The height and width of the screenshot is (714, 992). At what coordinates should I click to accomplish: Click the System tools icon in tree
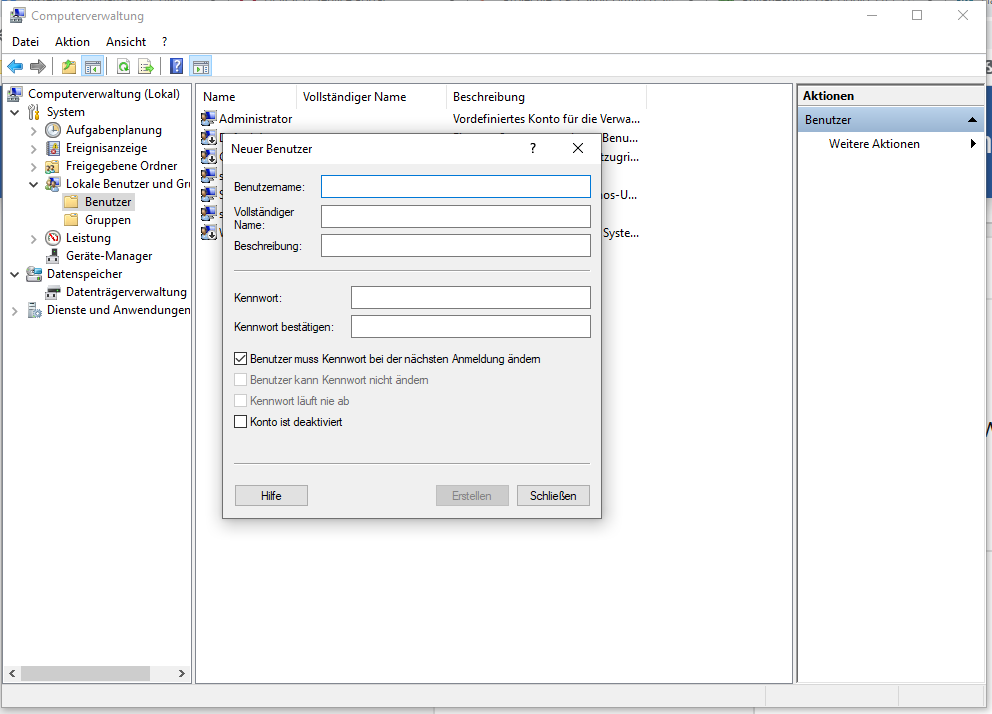pyautogui.click(x=34, y=113)
